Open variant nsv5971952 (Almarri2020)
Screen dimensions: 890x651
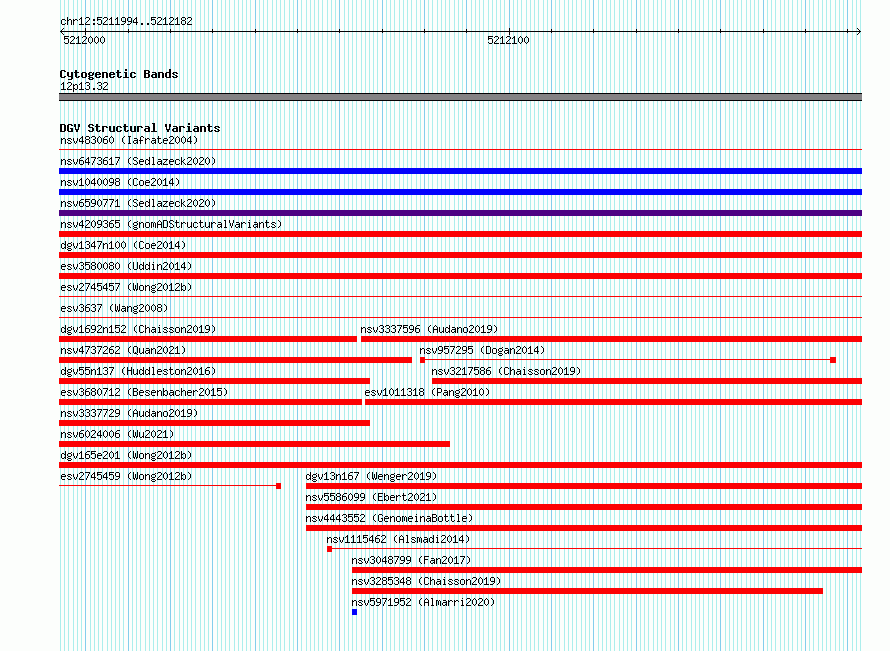pyautogui.click(x=423, y=602)
